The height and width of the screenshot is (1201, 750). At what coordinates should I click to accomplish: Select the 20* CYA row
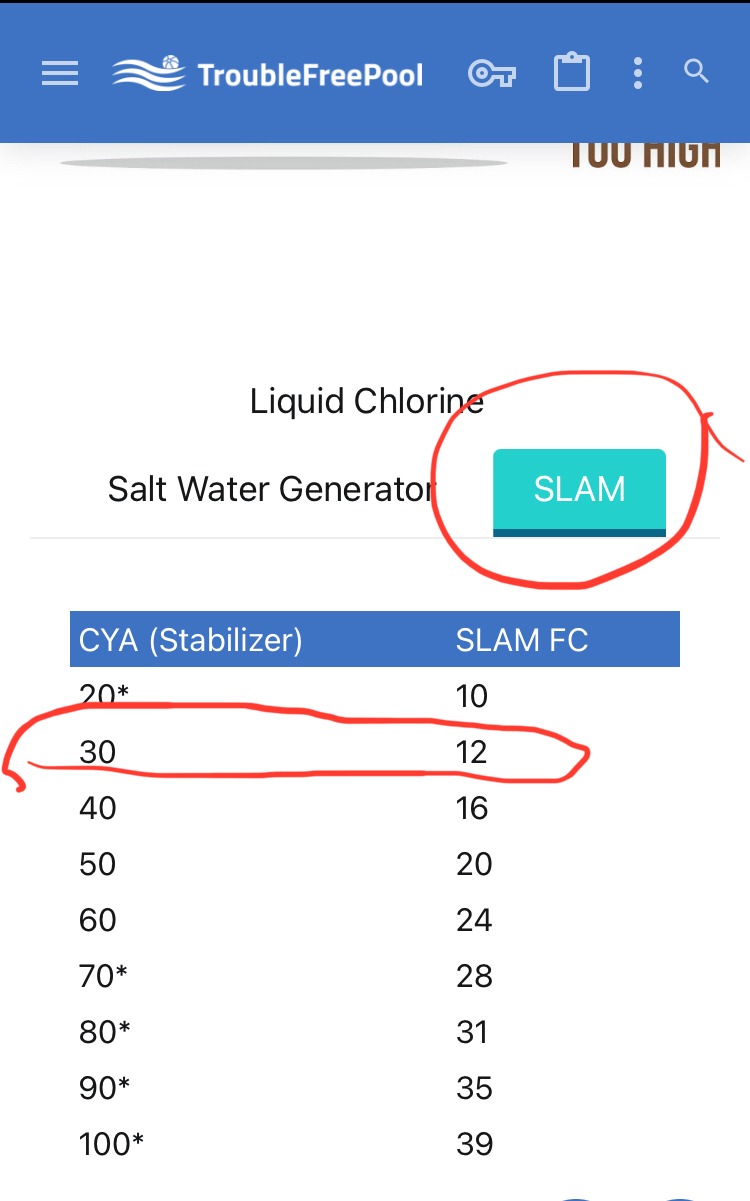(x=375, y=696)
